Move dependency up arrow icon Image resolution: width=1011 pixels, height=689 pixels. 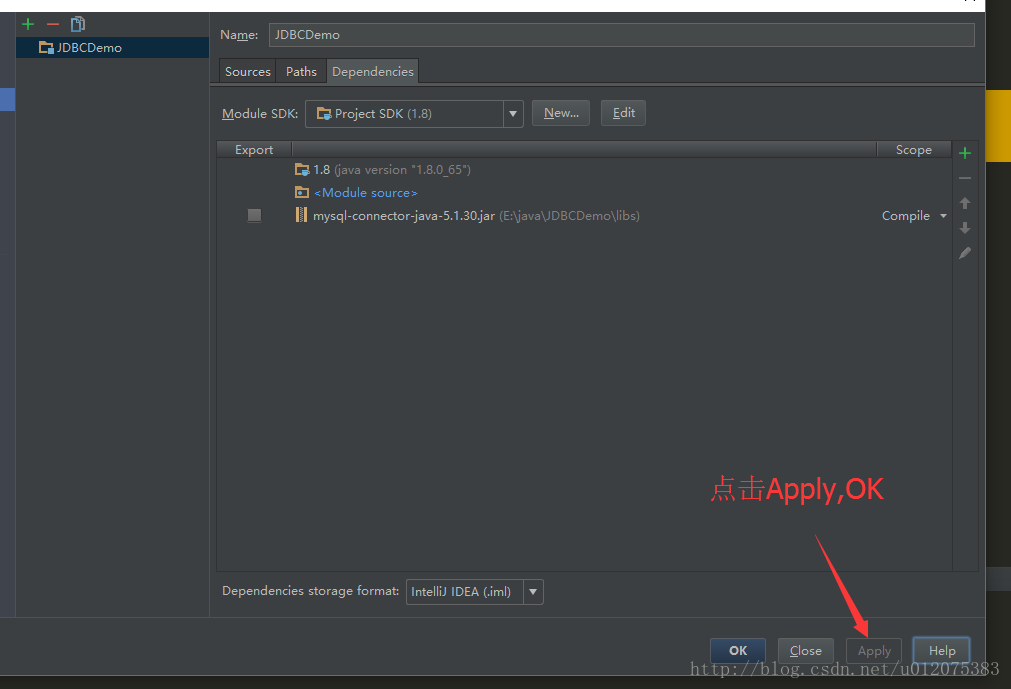click(x=965, y=203)
